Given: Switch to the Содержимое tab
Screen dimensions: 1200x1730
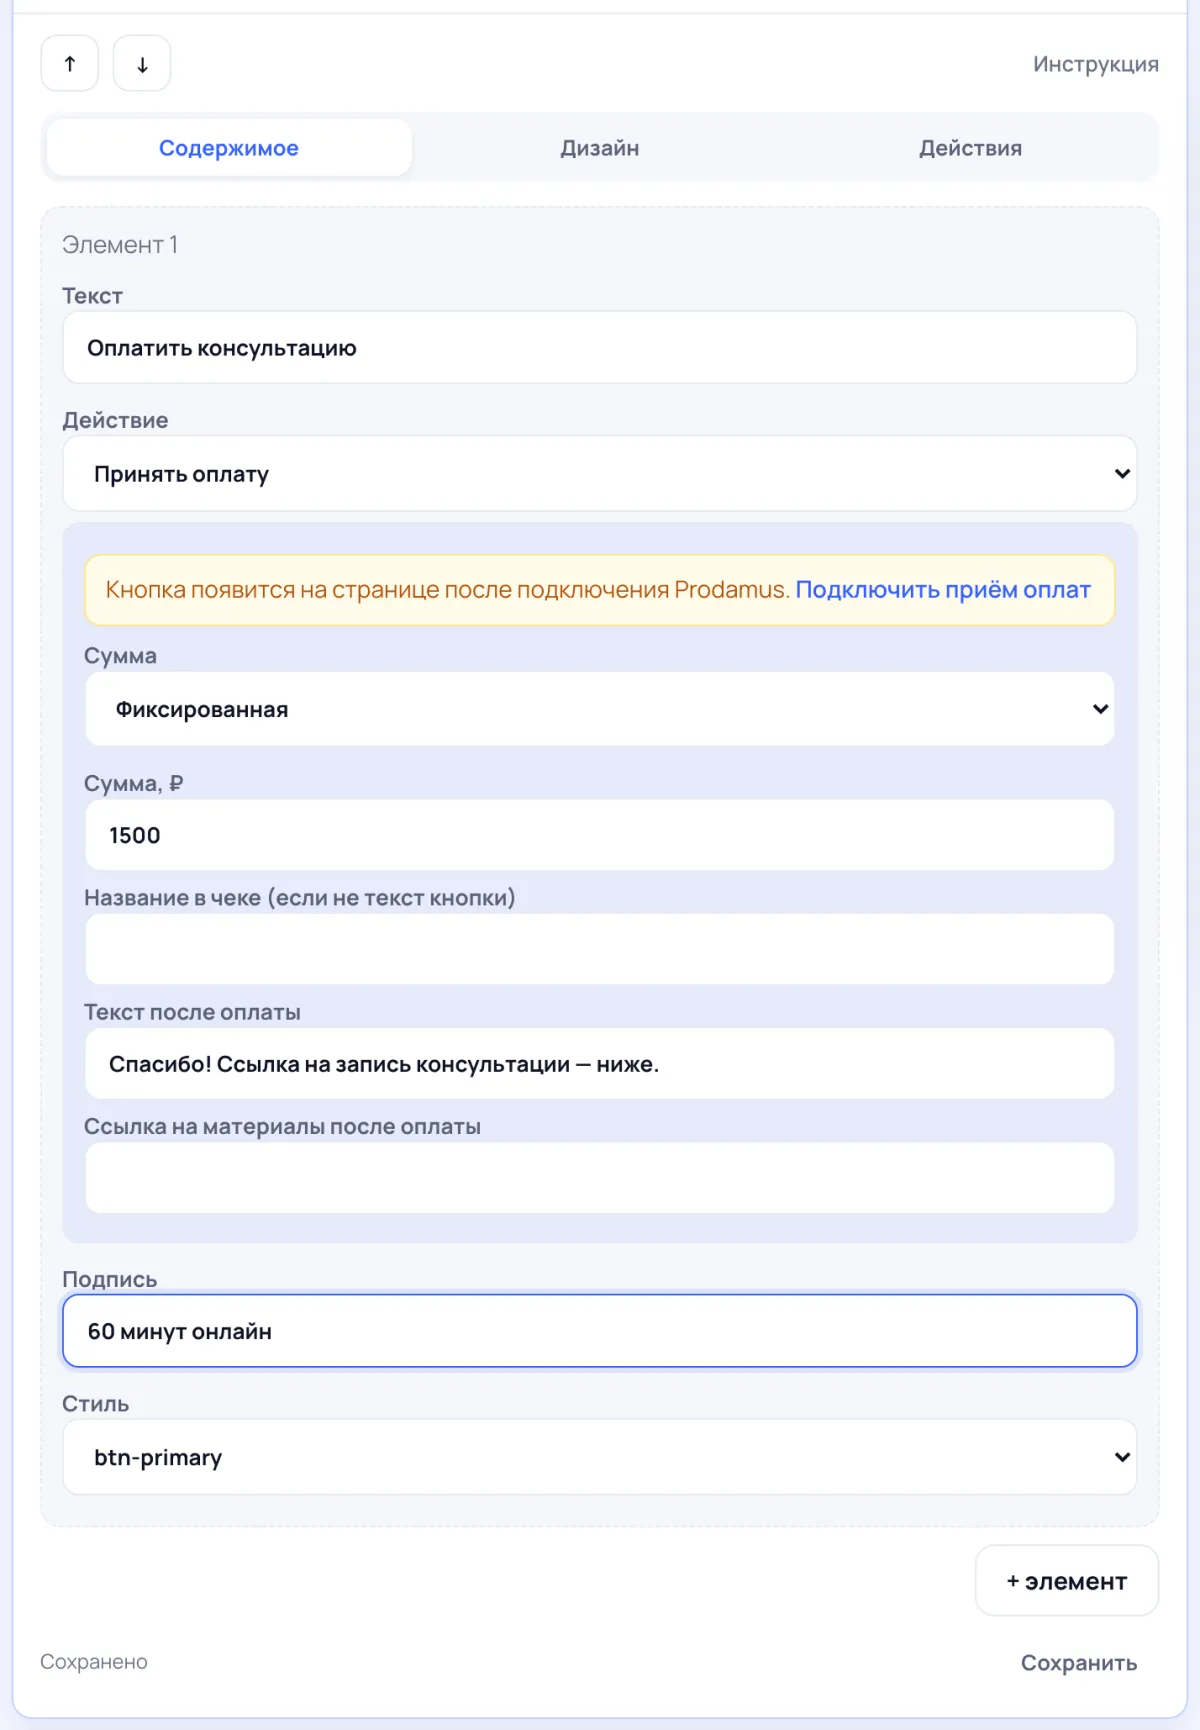Looking at the screenshot, I should coord(229,148).
